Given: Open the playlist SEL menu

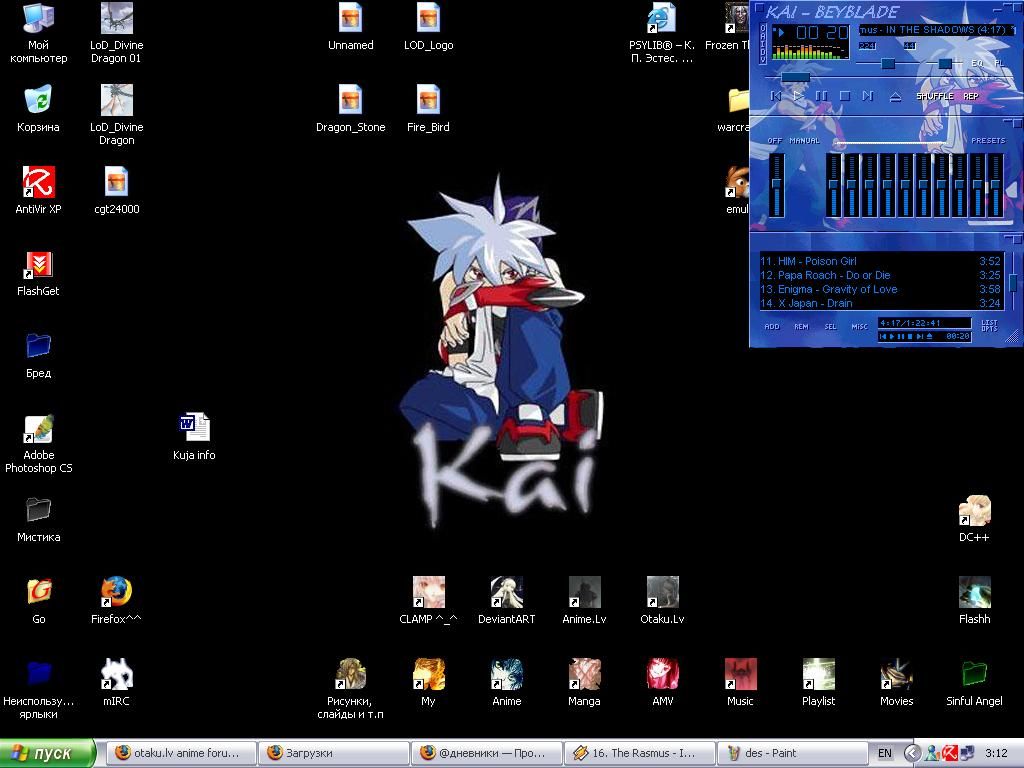Looking at the screenshot, I should point(830,327).
